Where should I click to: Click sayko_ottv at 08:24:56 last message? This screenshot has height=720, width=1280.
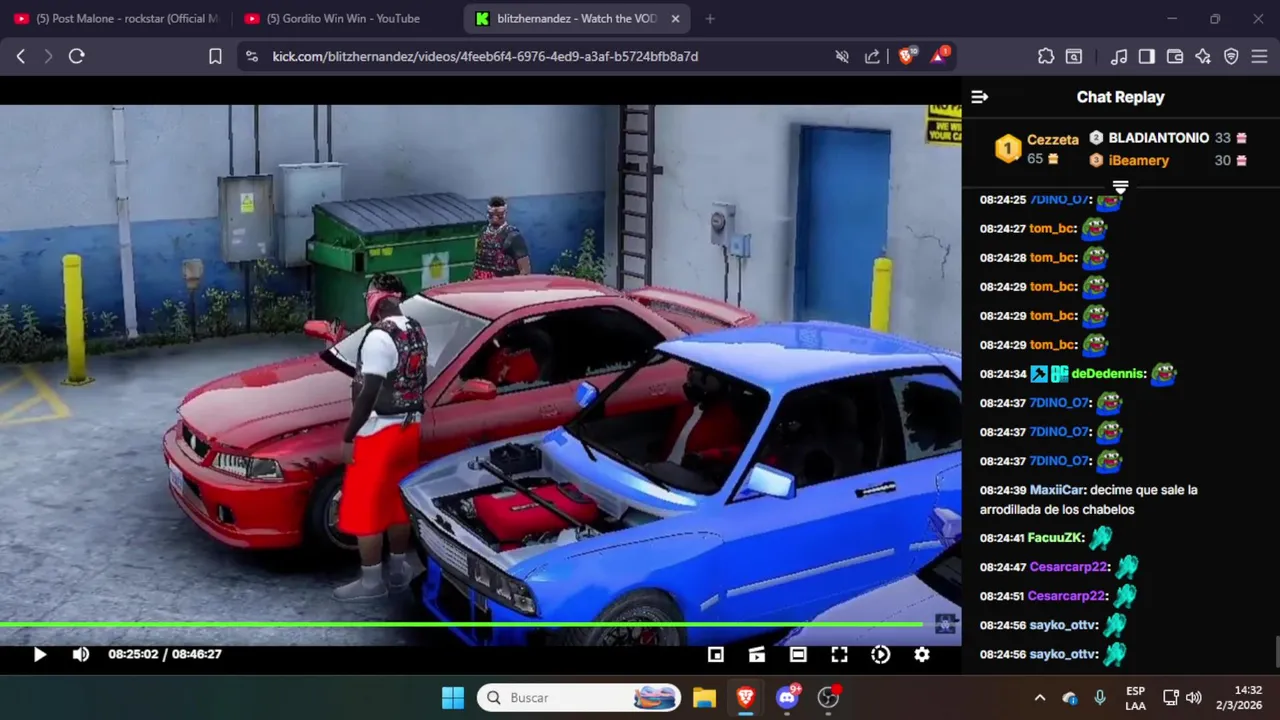pyautogui.click(x=1064, y=654)
